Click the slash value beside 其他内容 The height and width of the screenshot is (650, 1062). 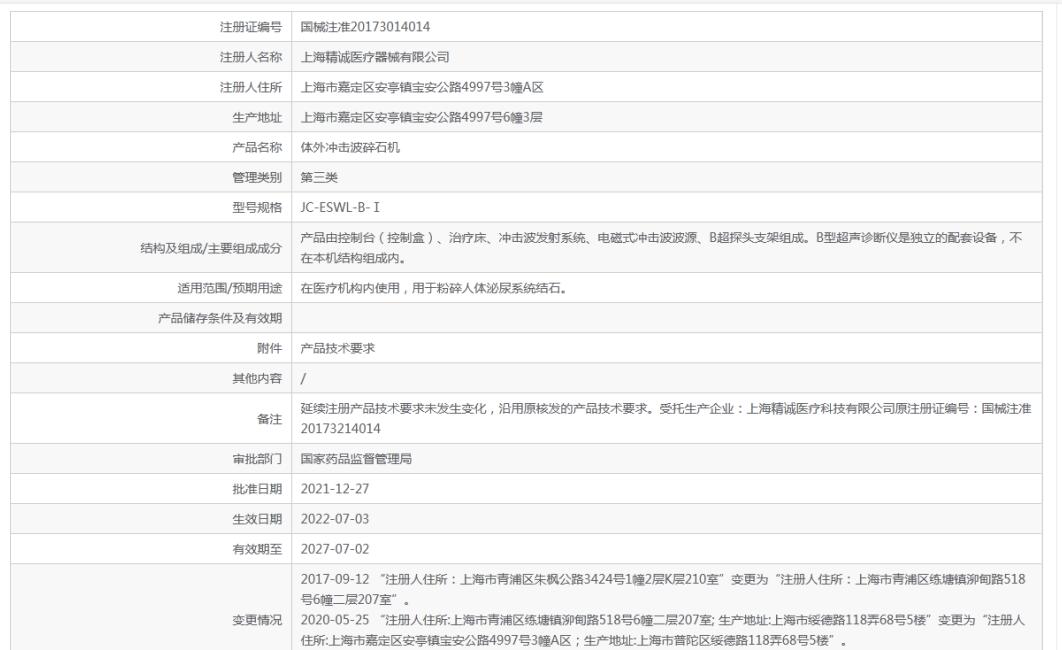303,378
